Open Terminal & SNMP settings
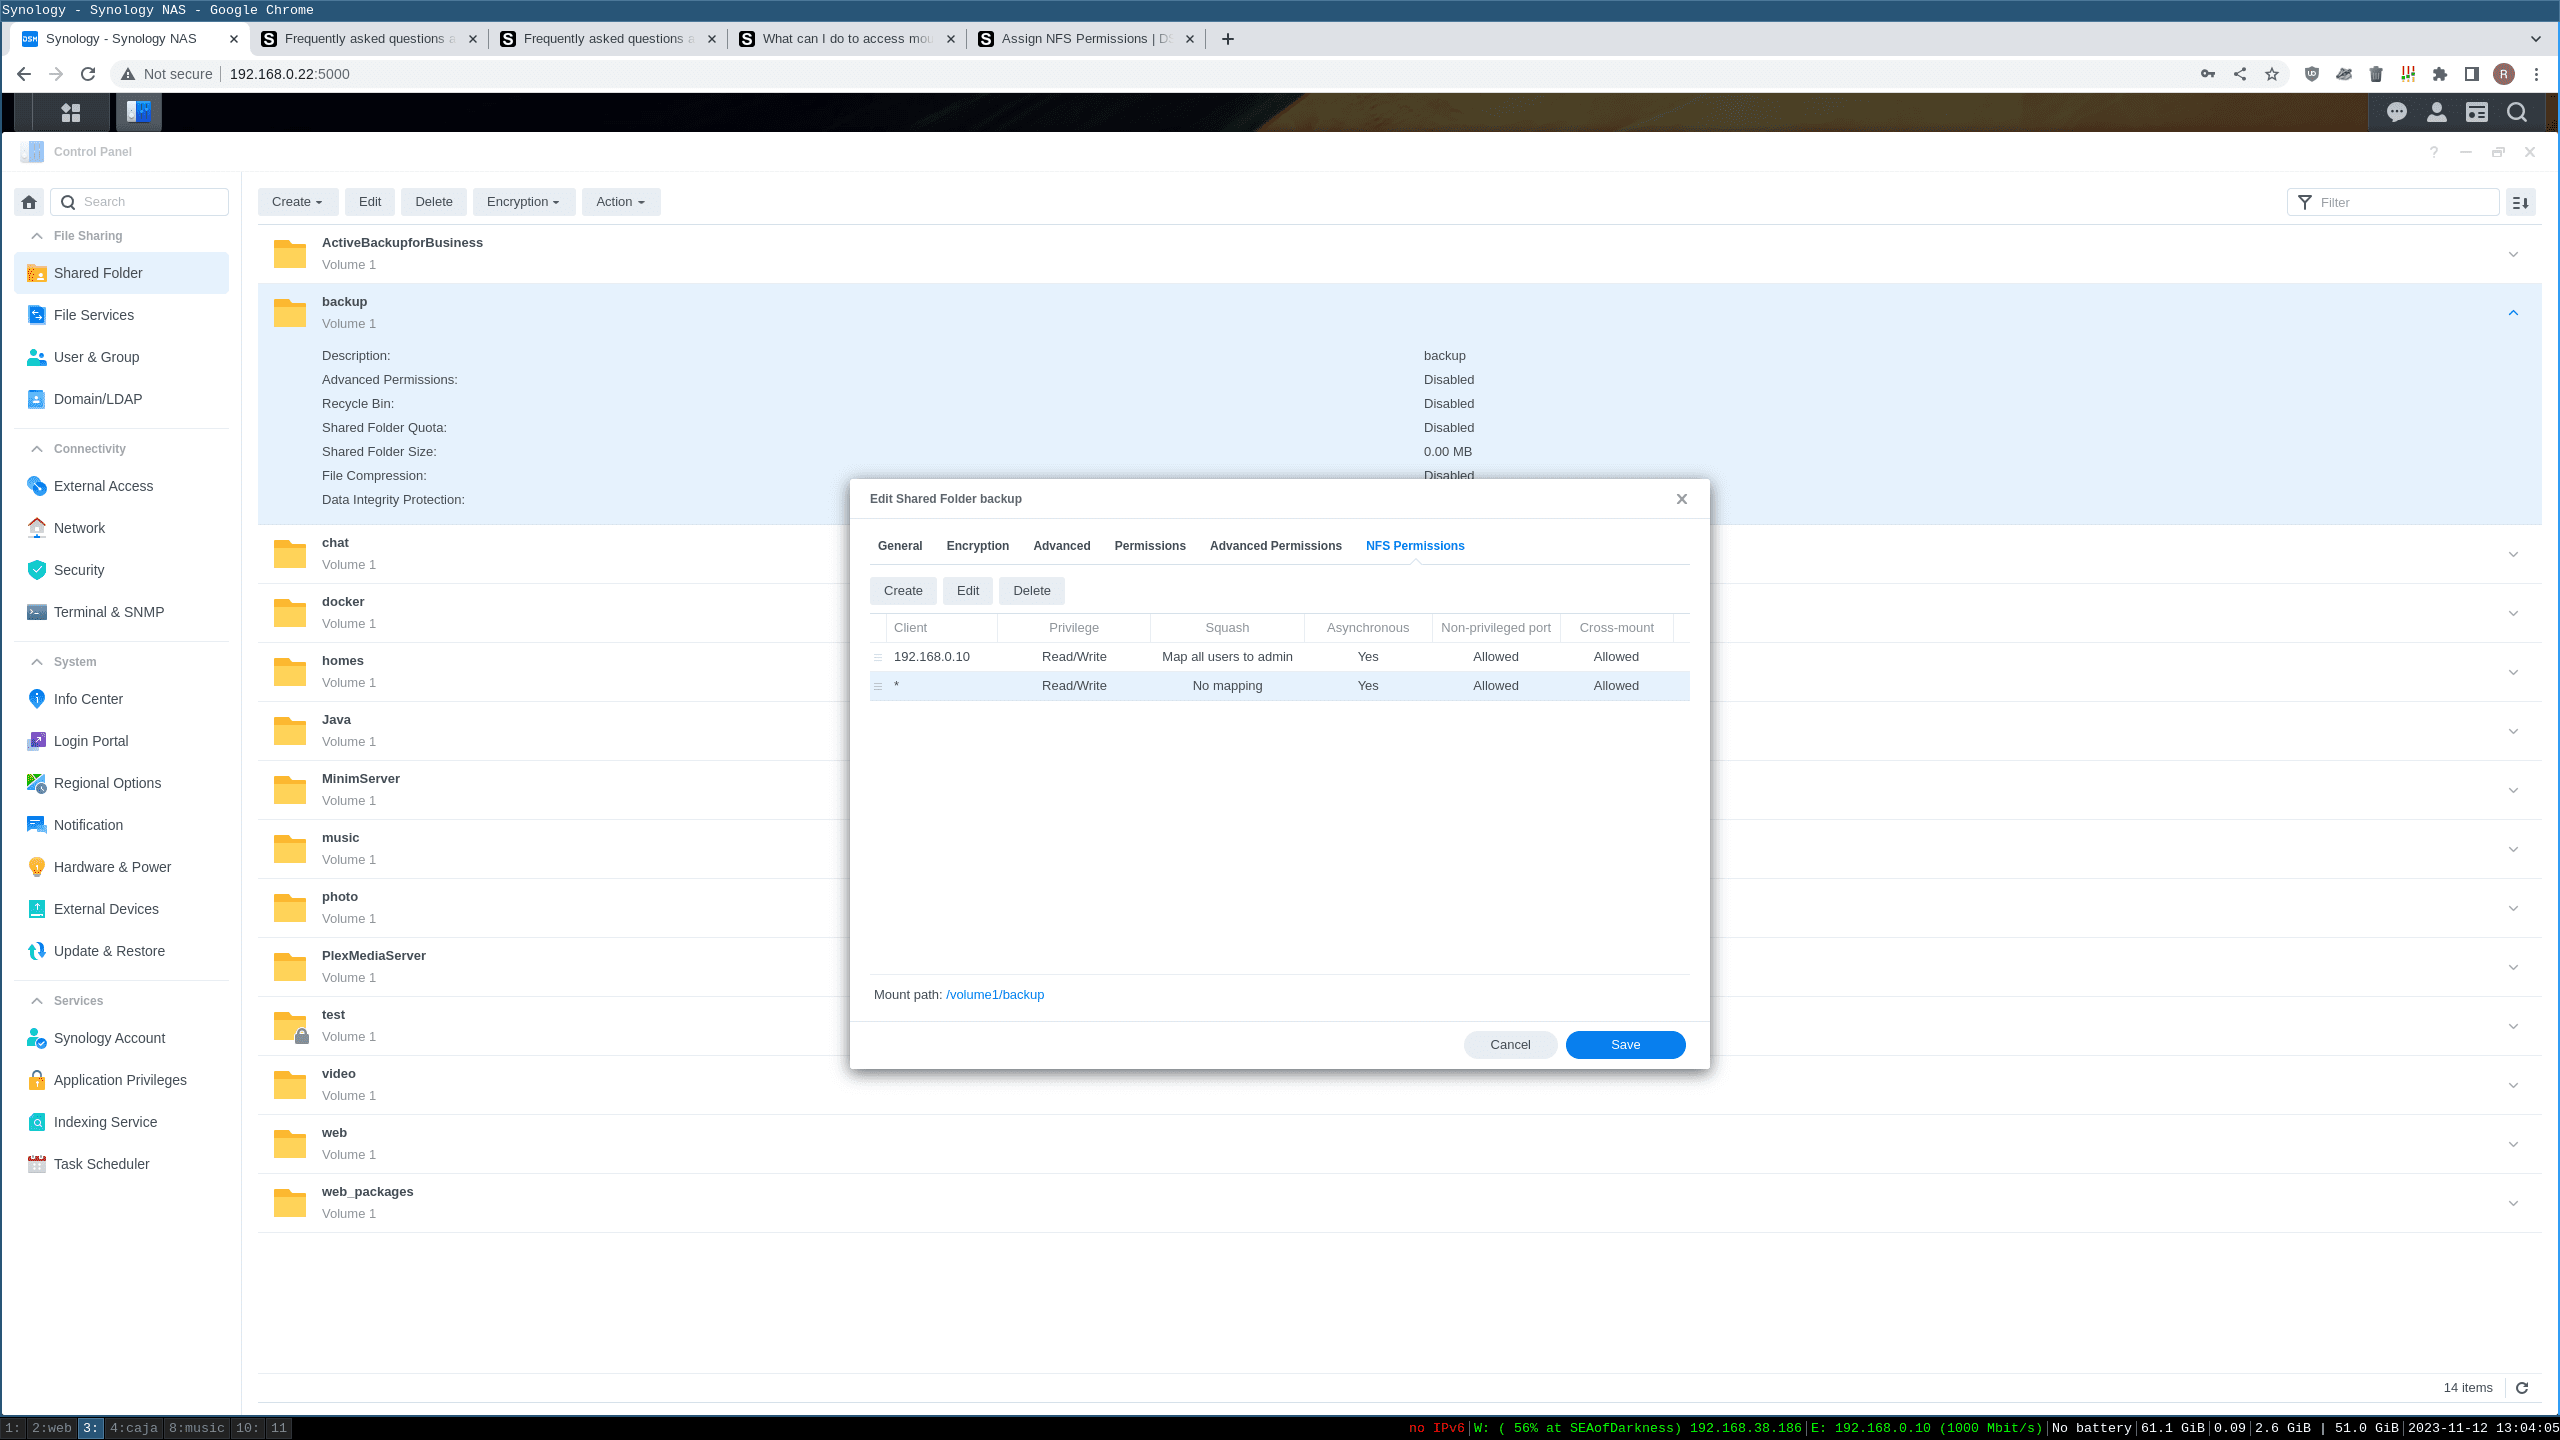Viewport: 2560px width, 1440px height. tap(121, 612)
